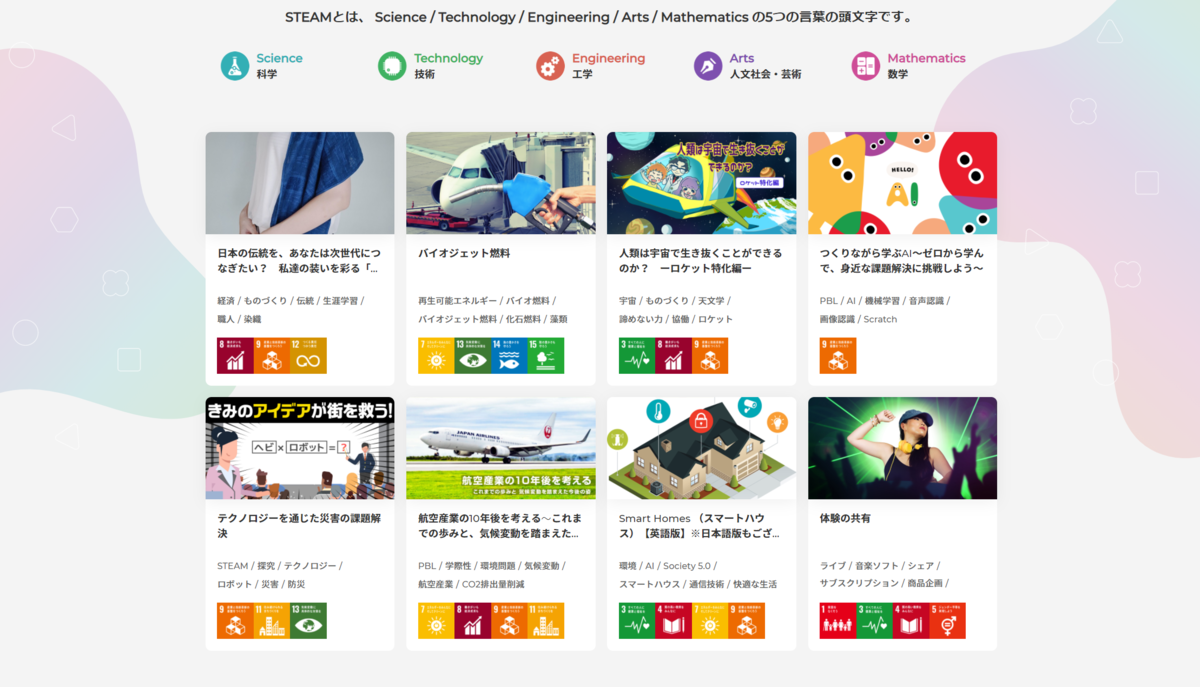Click SDG 9 icon on つくりながら学ぶAI card

pyautogui.click(x=838, y=356)
